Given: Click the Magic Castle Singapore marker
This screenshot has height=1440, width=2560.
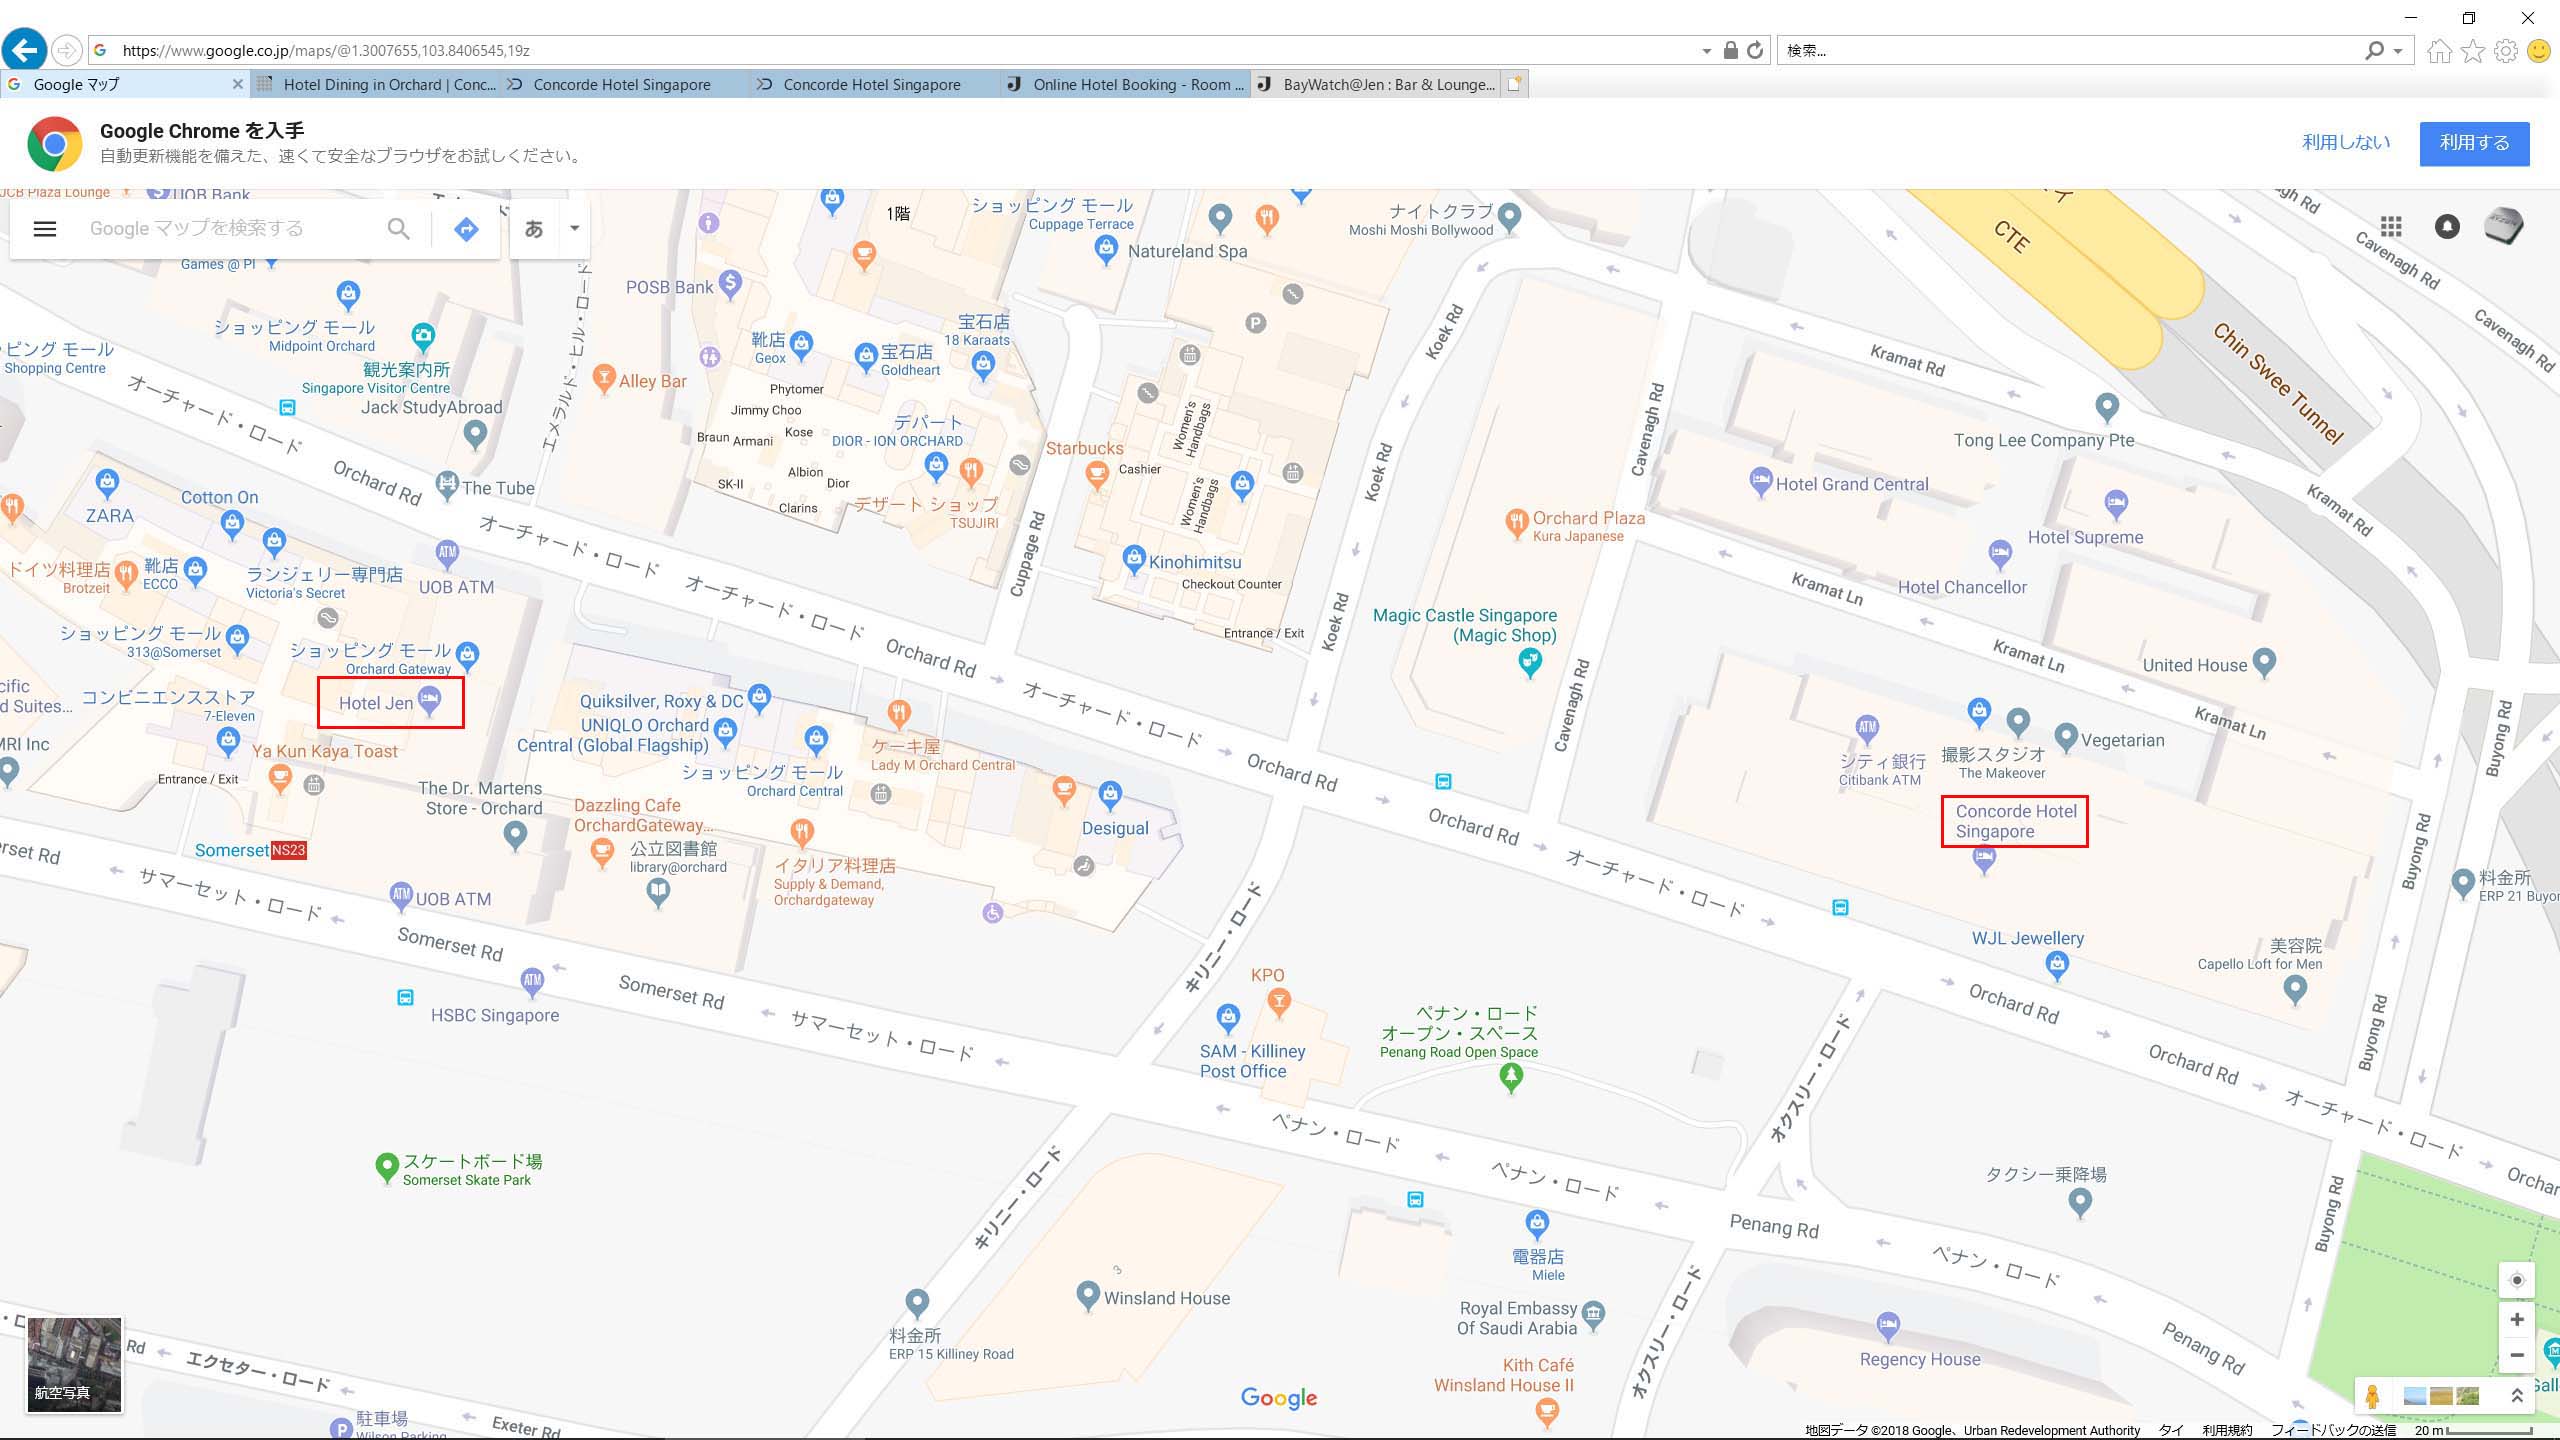Looking at the screenshot, I should pos(1529,662).
